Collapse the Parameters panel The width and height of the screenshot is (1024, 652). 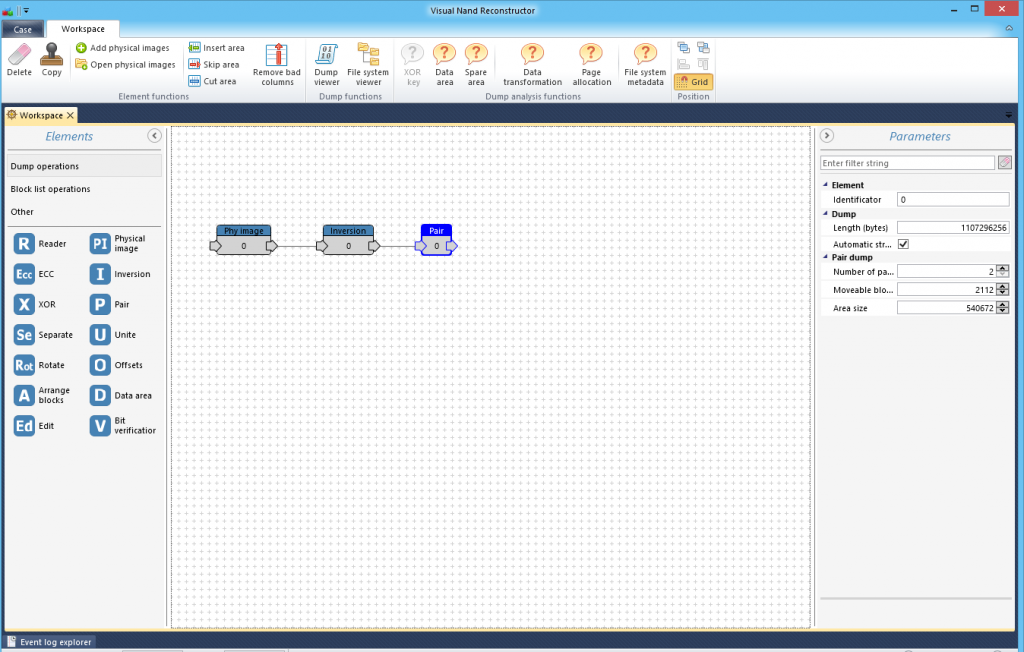(827, 136)
